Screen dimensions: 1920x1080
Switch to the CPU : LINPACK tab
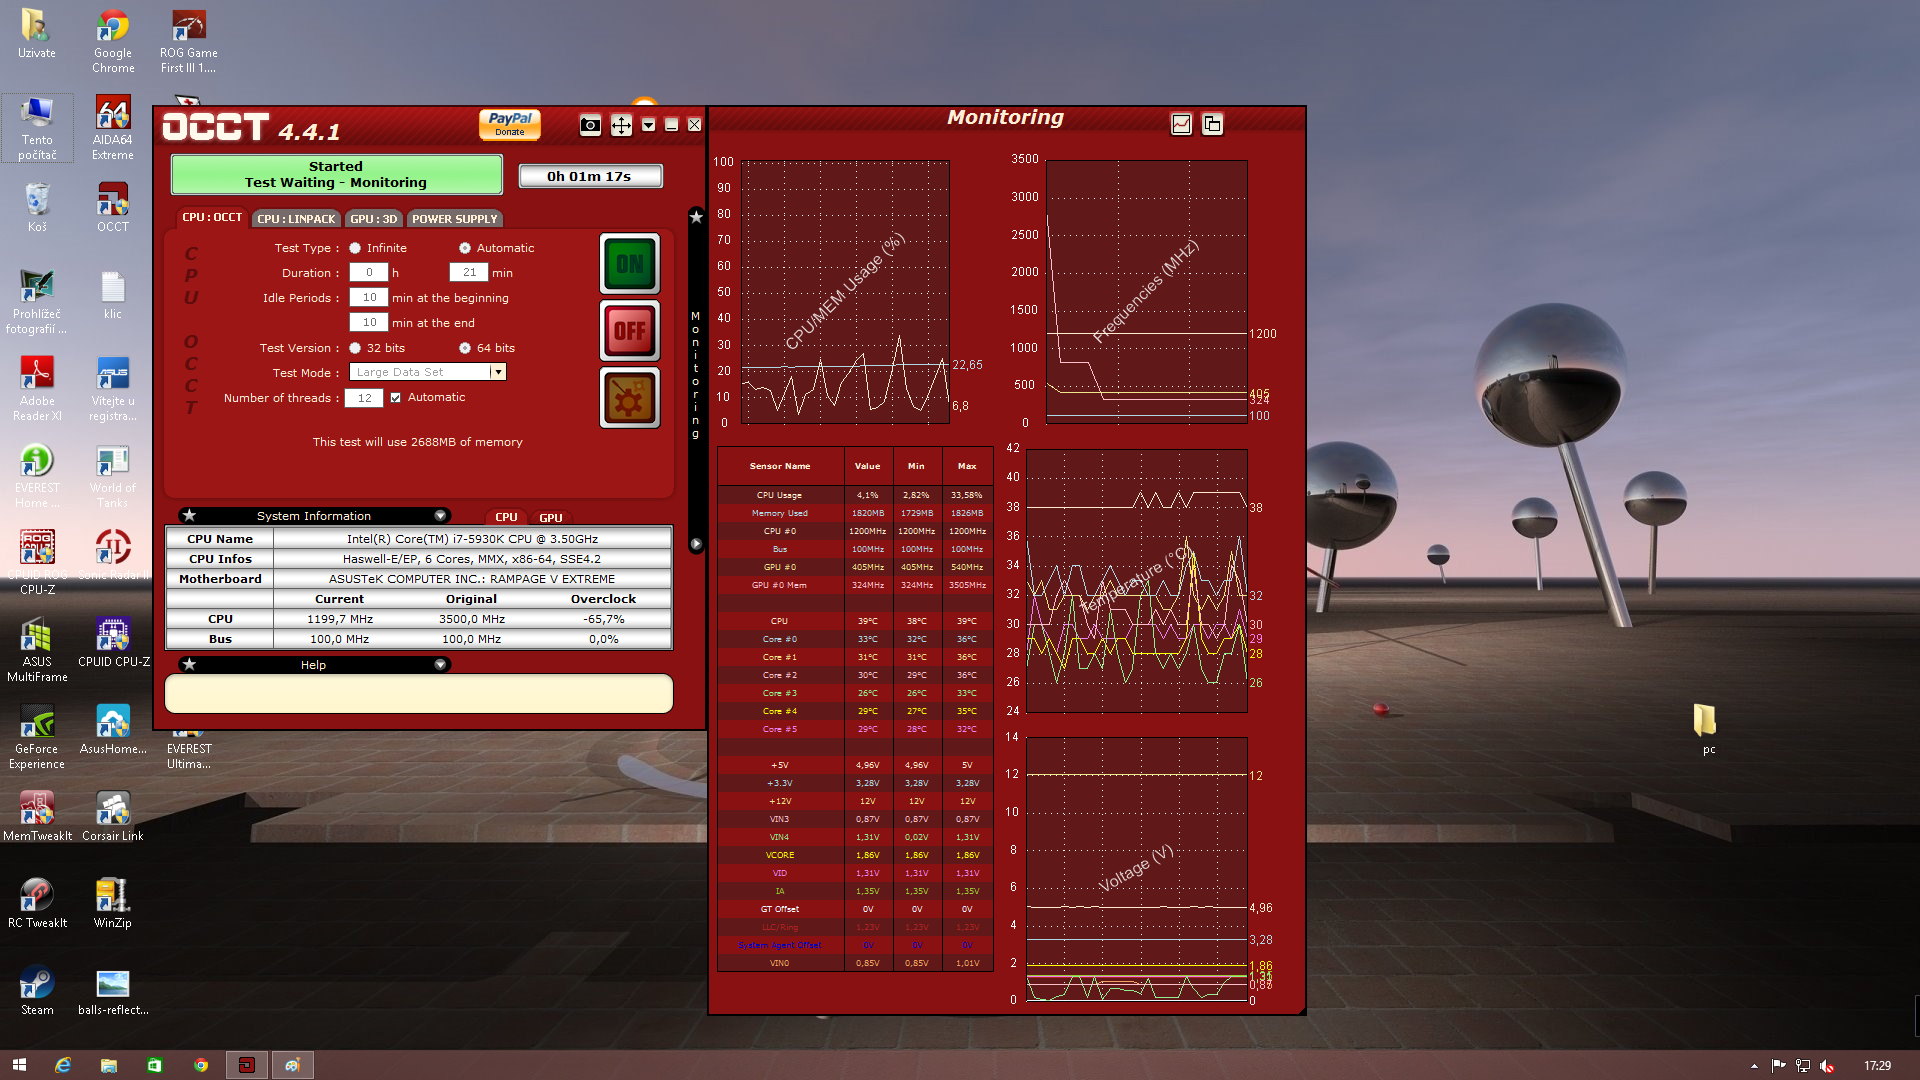point(296,219)
